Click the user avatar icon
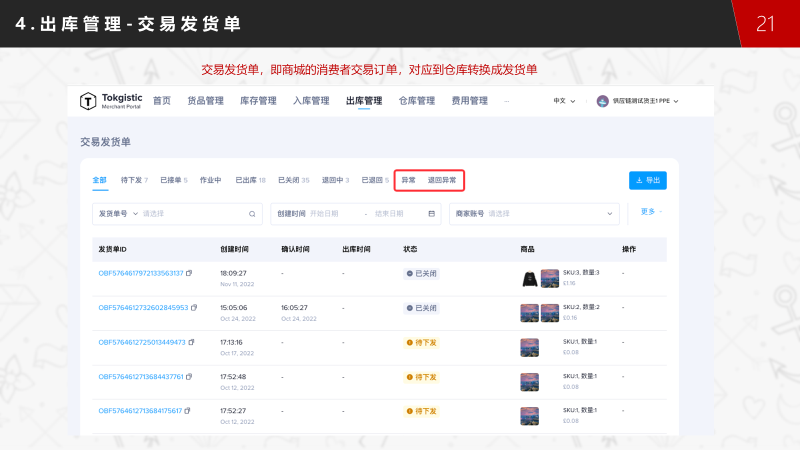Image resolution: width=800 pixels, height=450 pixels. pyautogui.click(x=603, y=101)
